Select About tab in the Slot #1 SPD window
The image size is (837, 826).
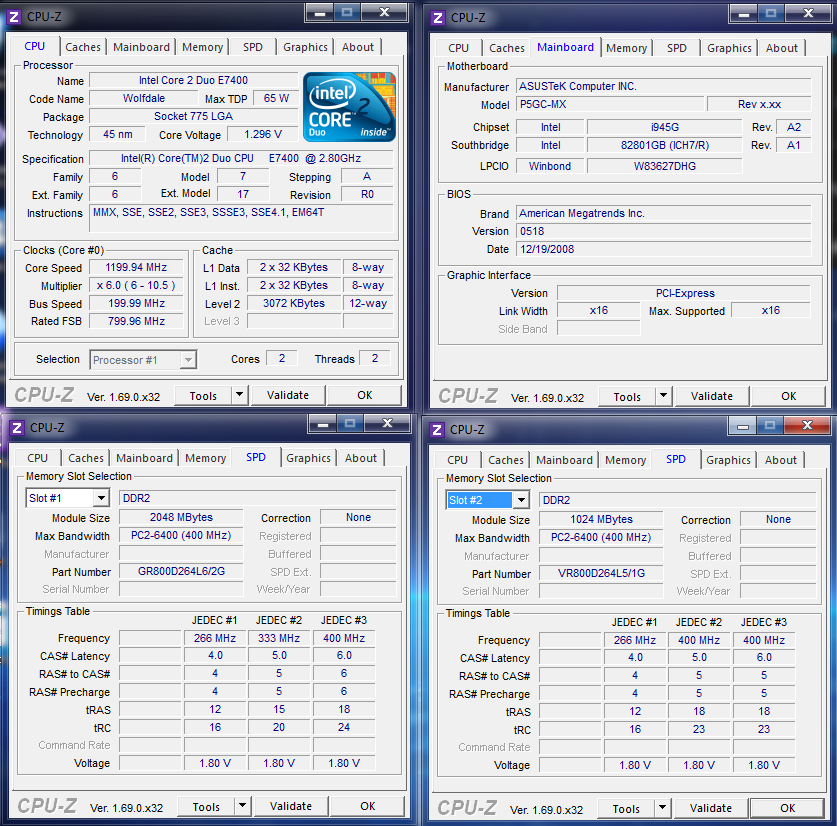[x=361, y=458]
